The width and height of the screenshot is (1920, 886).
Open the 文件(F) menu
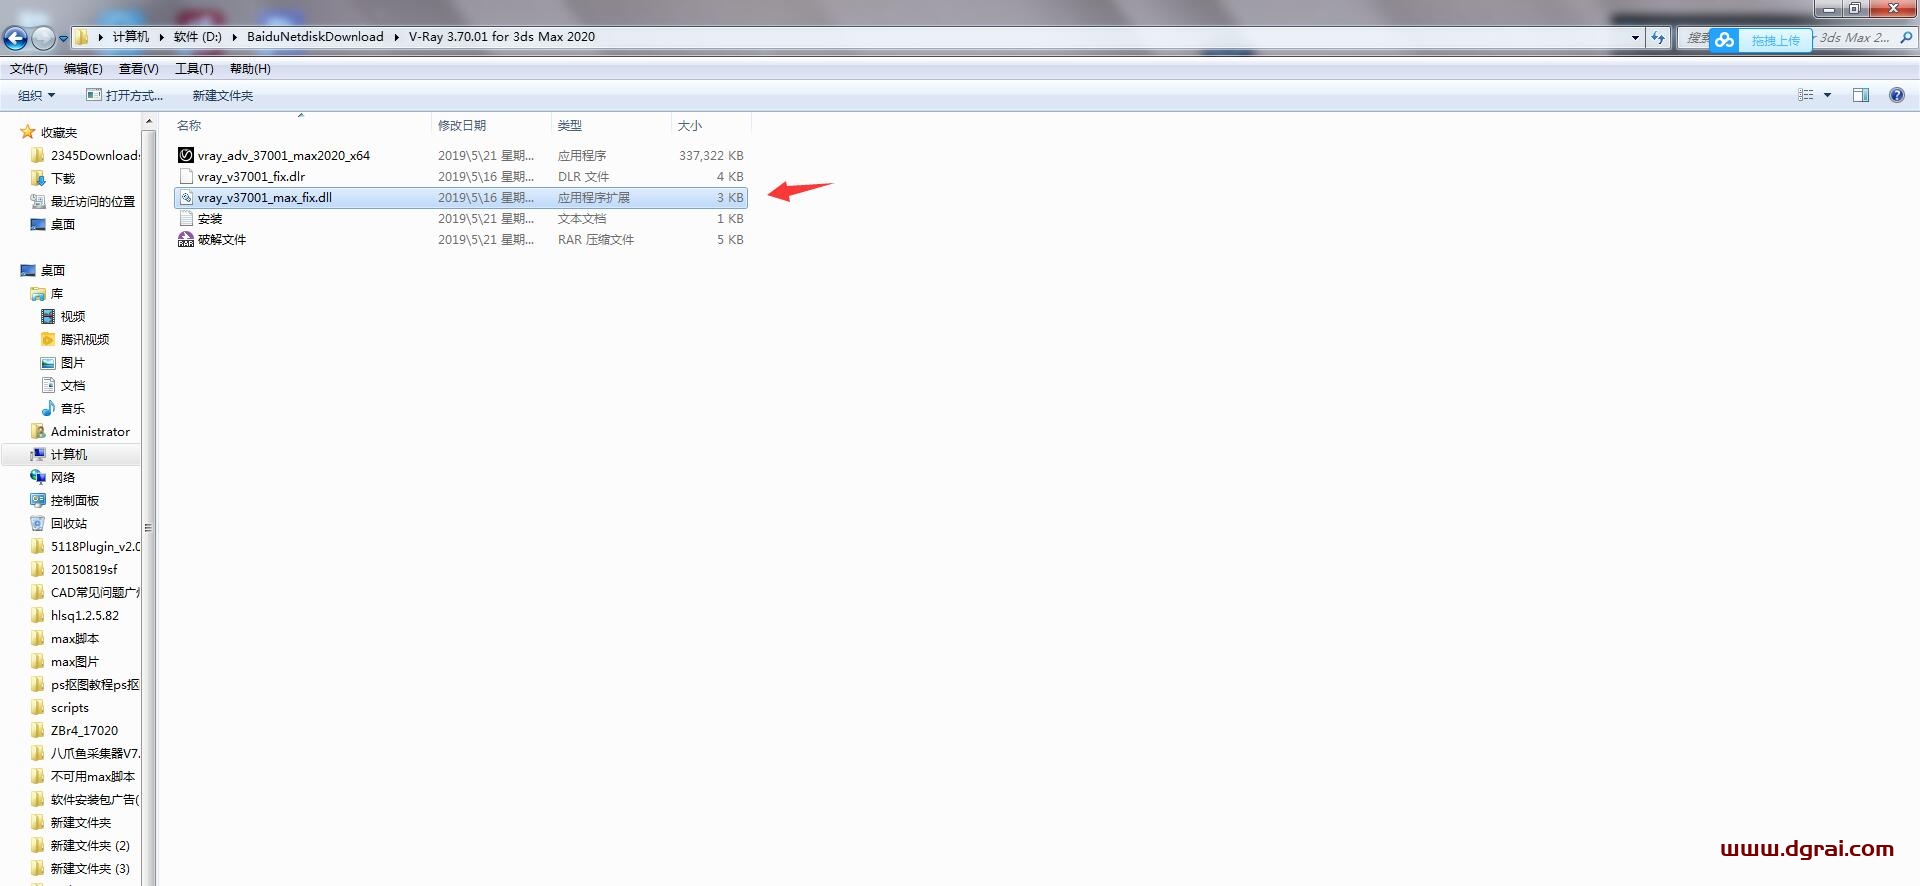29,69
